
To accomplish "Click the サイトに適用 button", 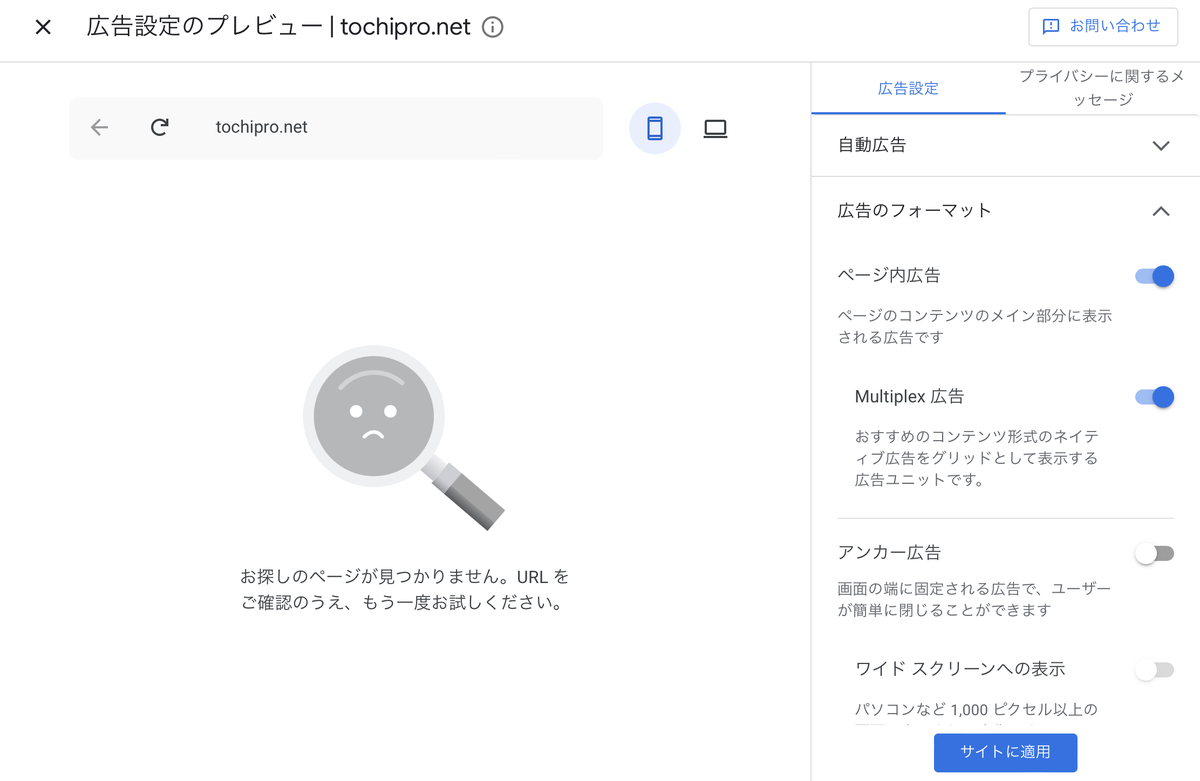I will click(1006, 752).
